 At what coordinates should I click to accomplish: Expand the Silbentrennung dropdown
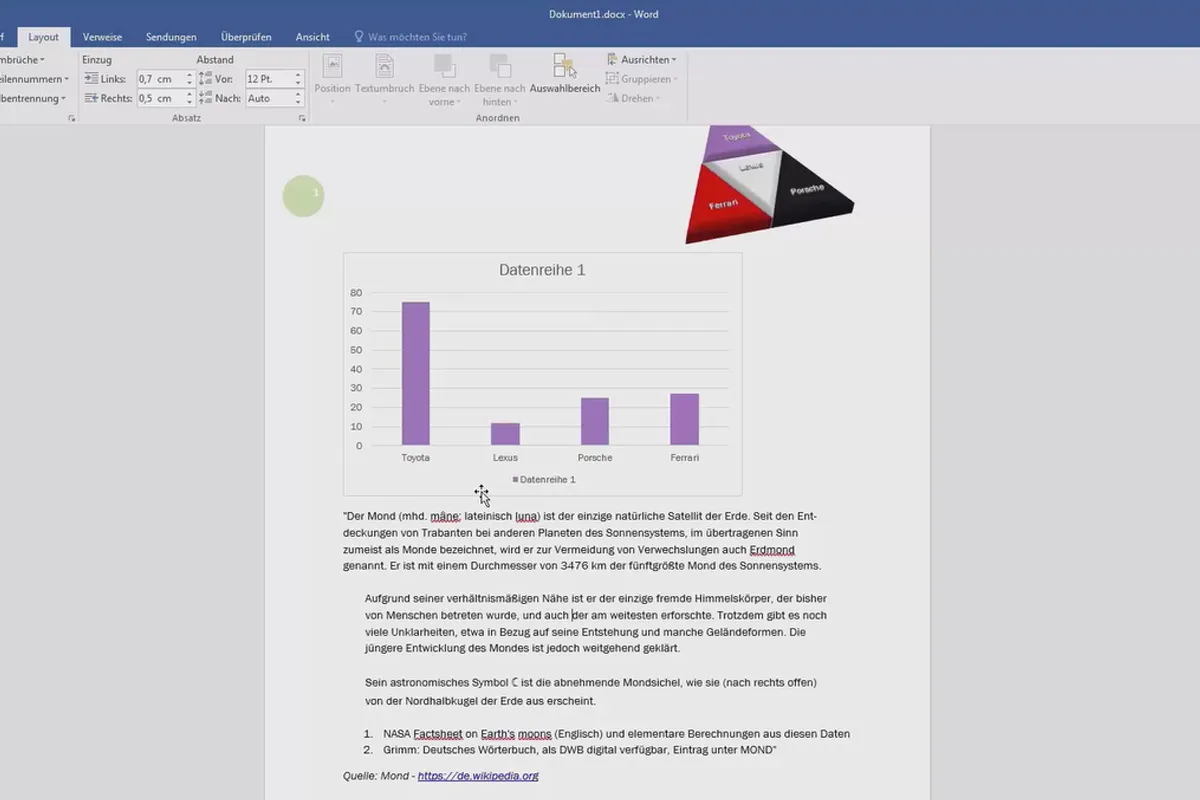pyautogui.click(x=33, y=98)
